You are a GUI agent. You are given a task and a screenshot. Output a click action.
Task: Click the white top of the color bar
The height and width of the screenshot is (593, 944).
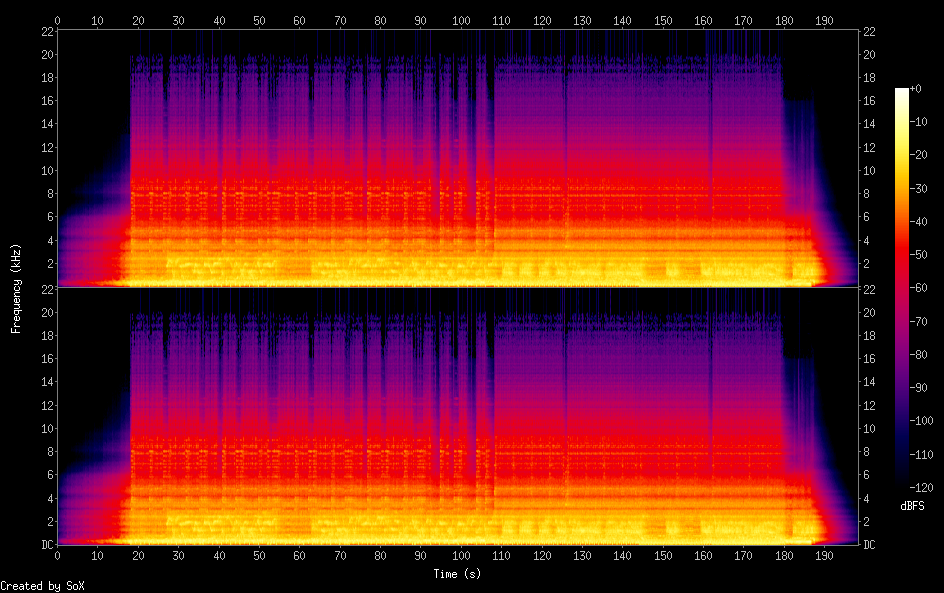(902, 92)
